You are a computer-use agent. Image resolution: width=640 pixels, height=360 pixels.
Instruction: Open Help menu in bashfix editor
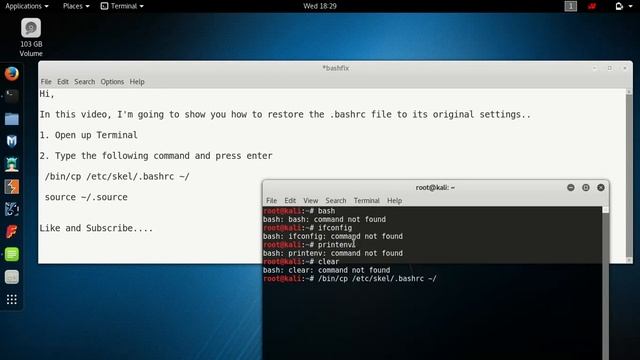(x=137, y=82)
